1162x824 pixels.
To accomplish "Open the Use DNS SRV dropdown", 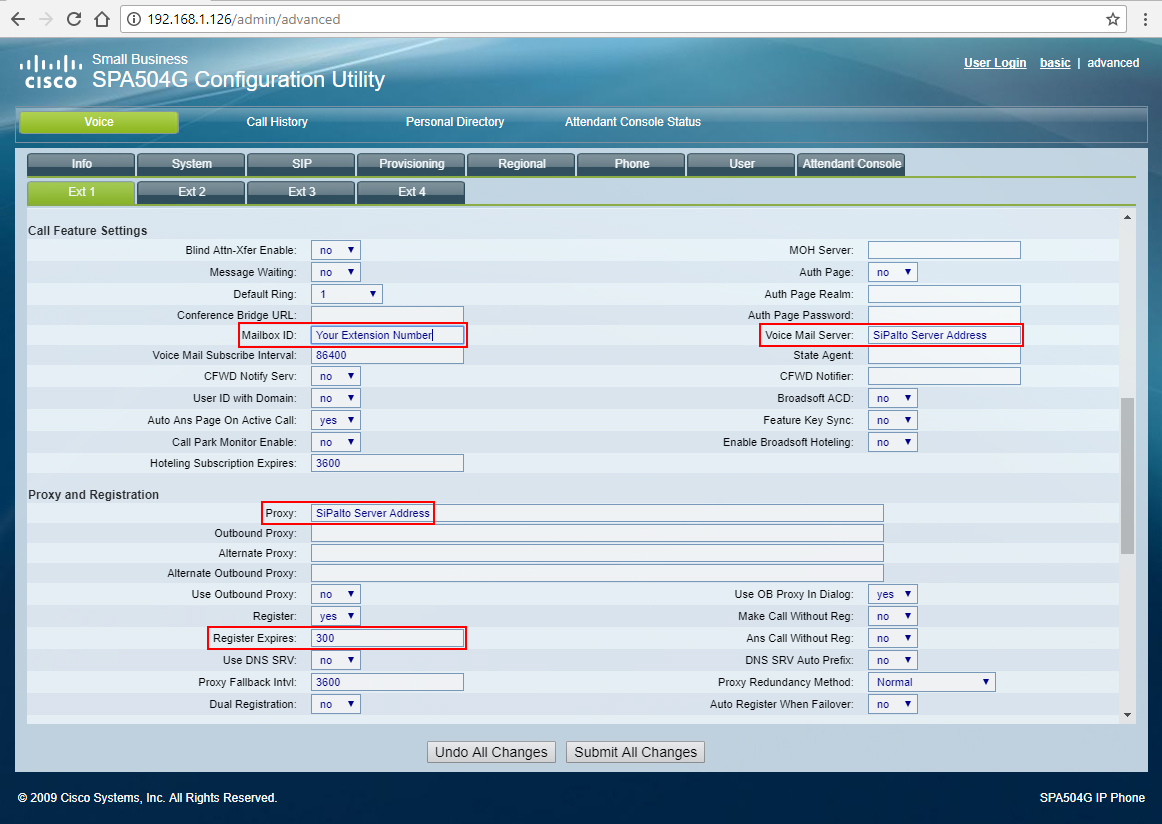I will 336,660.
